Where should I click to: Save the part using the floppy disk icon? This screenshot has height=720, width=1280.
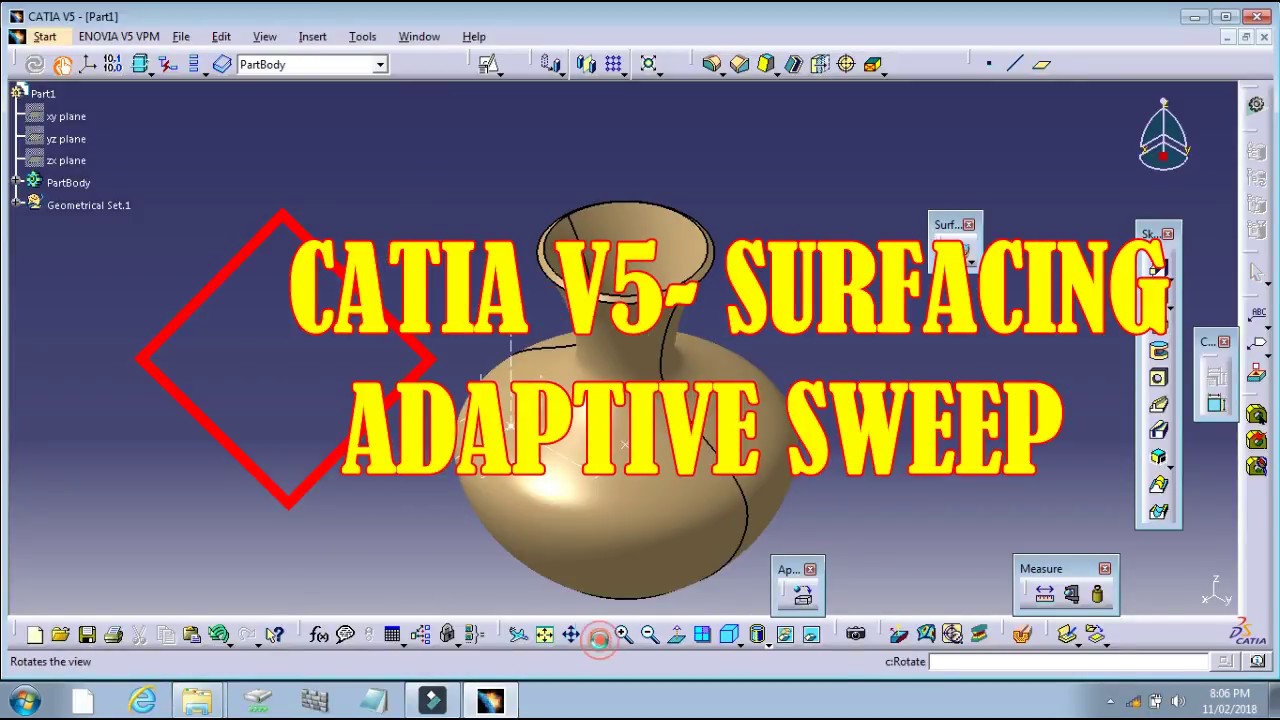(x=87, y=634)
